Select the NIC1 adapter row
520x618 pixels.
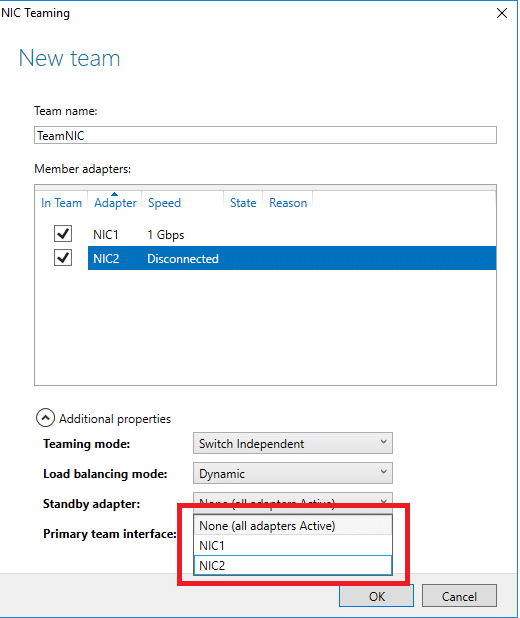tap(292, 235)
